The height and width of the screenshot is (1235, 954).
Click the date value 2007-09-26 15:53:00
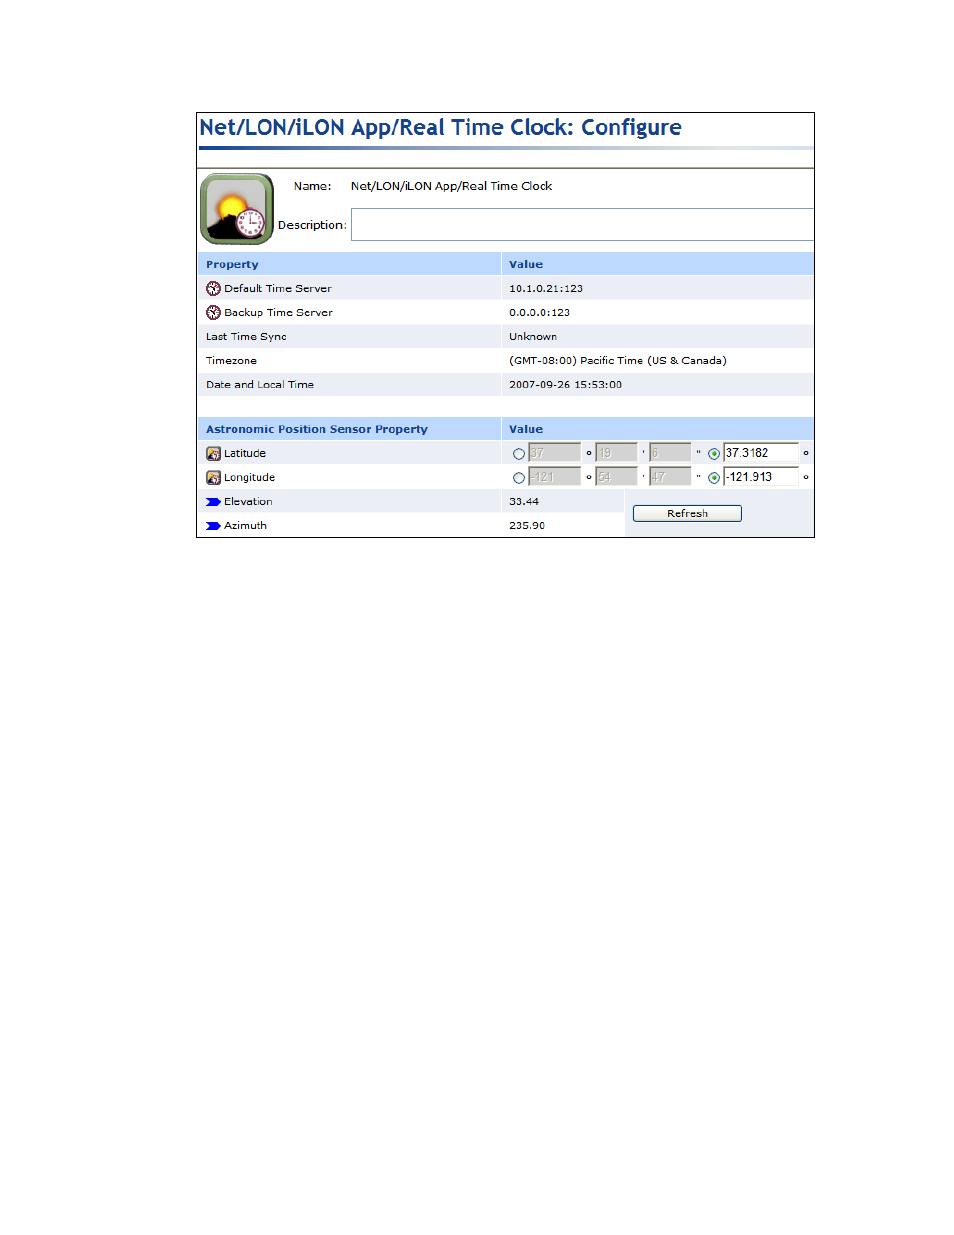[565, 385]
